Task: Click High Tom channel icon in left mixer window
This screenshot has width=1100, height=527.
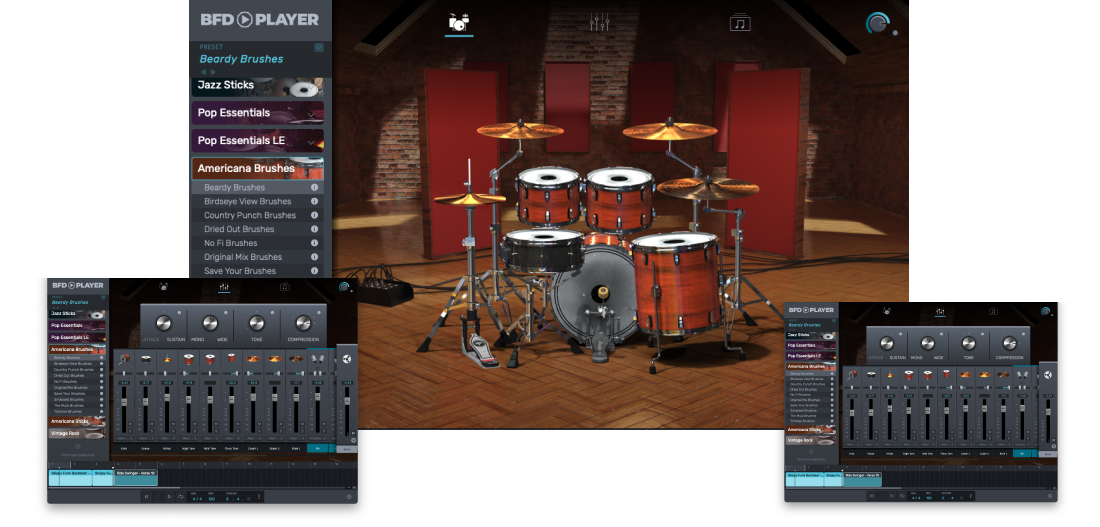Action: pyautogui.click(x=188, y=359)
